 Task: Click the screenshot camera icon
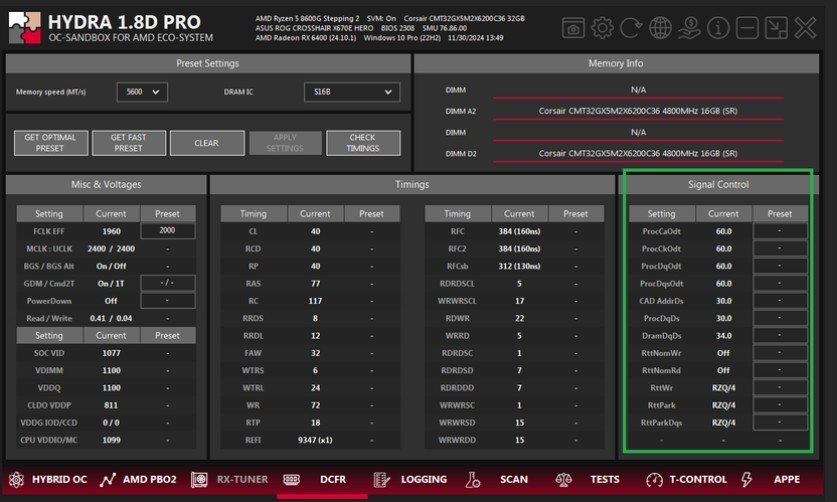(573, 28)
